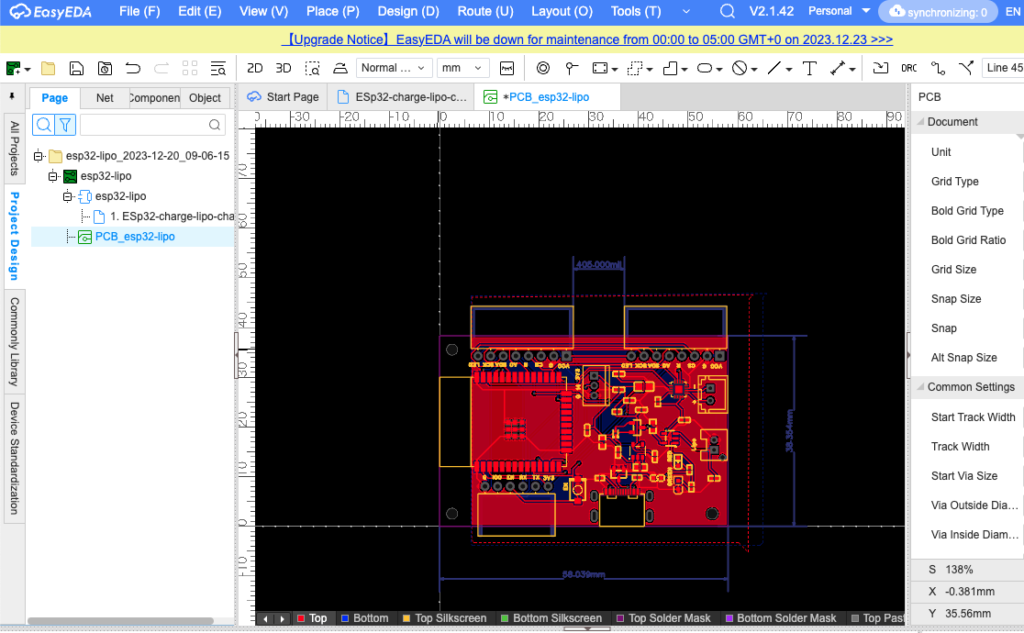Select the differential pair routing tool

click(x=966, y=68)
